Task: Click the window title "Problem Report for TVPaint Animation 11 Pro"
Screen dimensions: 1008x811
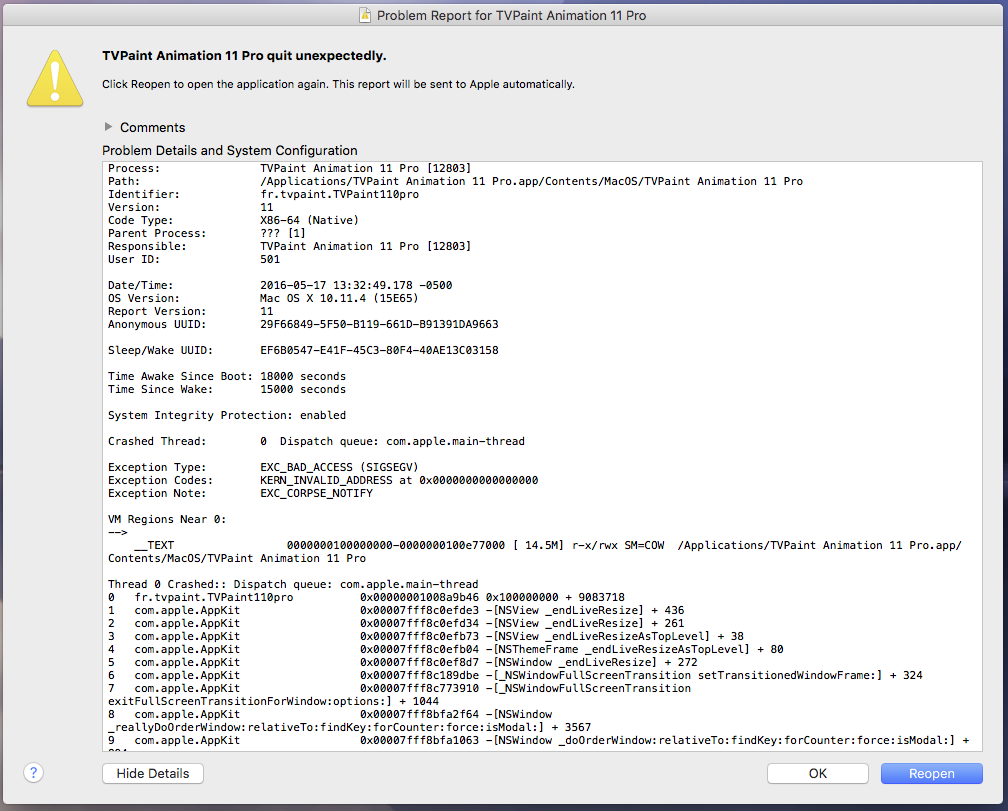Action: (x=511, y=15)
